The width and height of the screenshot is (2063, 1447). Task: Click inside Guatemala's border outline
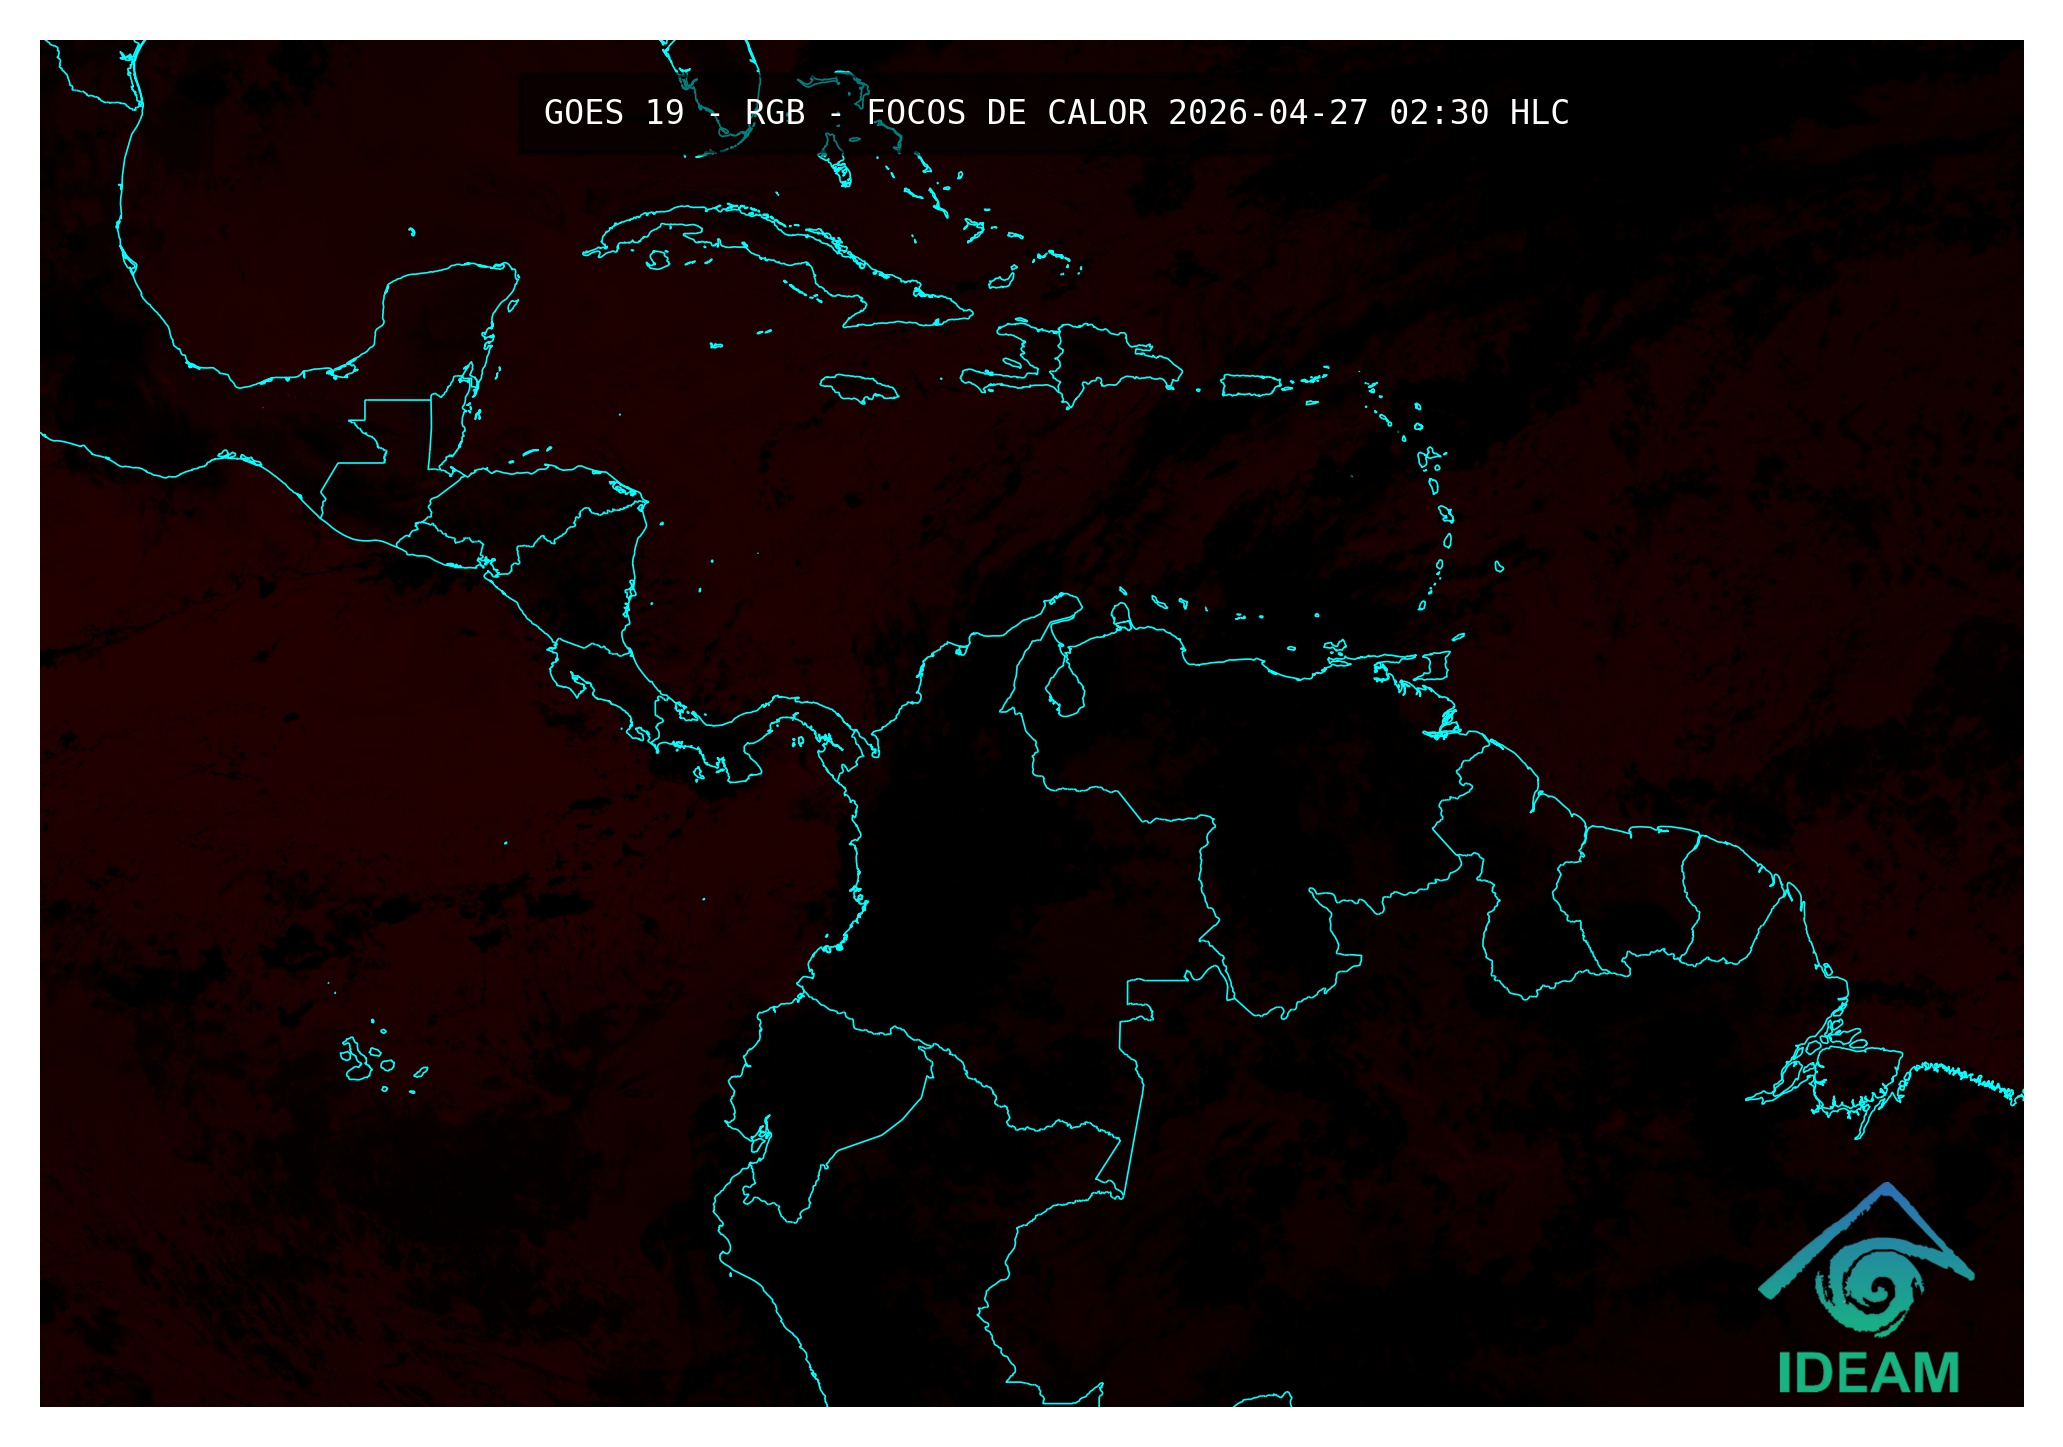[385, 470]
